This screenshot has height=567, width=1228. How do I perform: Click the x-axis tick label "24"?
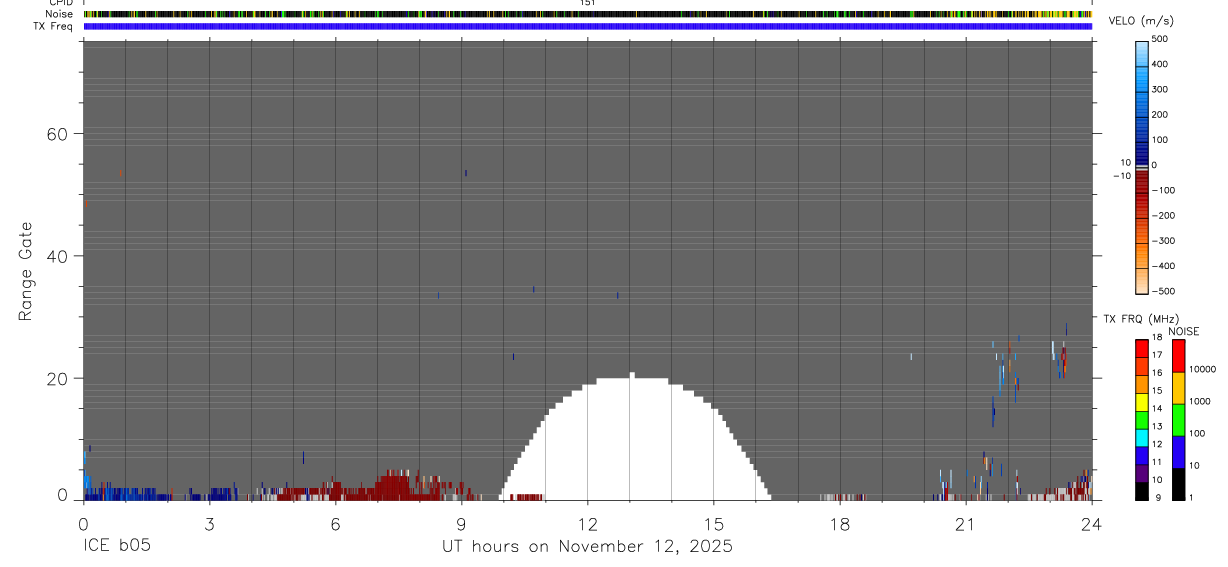pos(1092,523)
